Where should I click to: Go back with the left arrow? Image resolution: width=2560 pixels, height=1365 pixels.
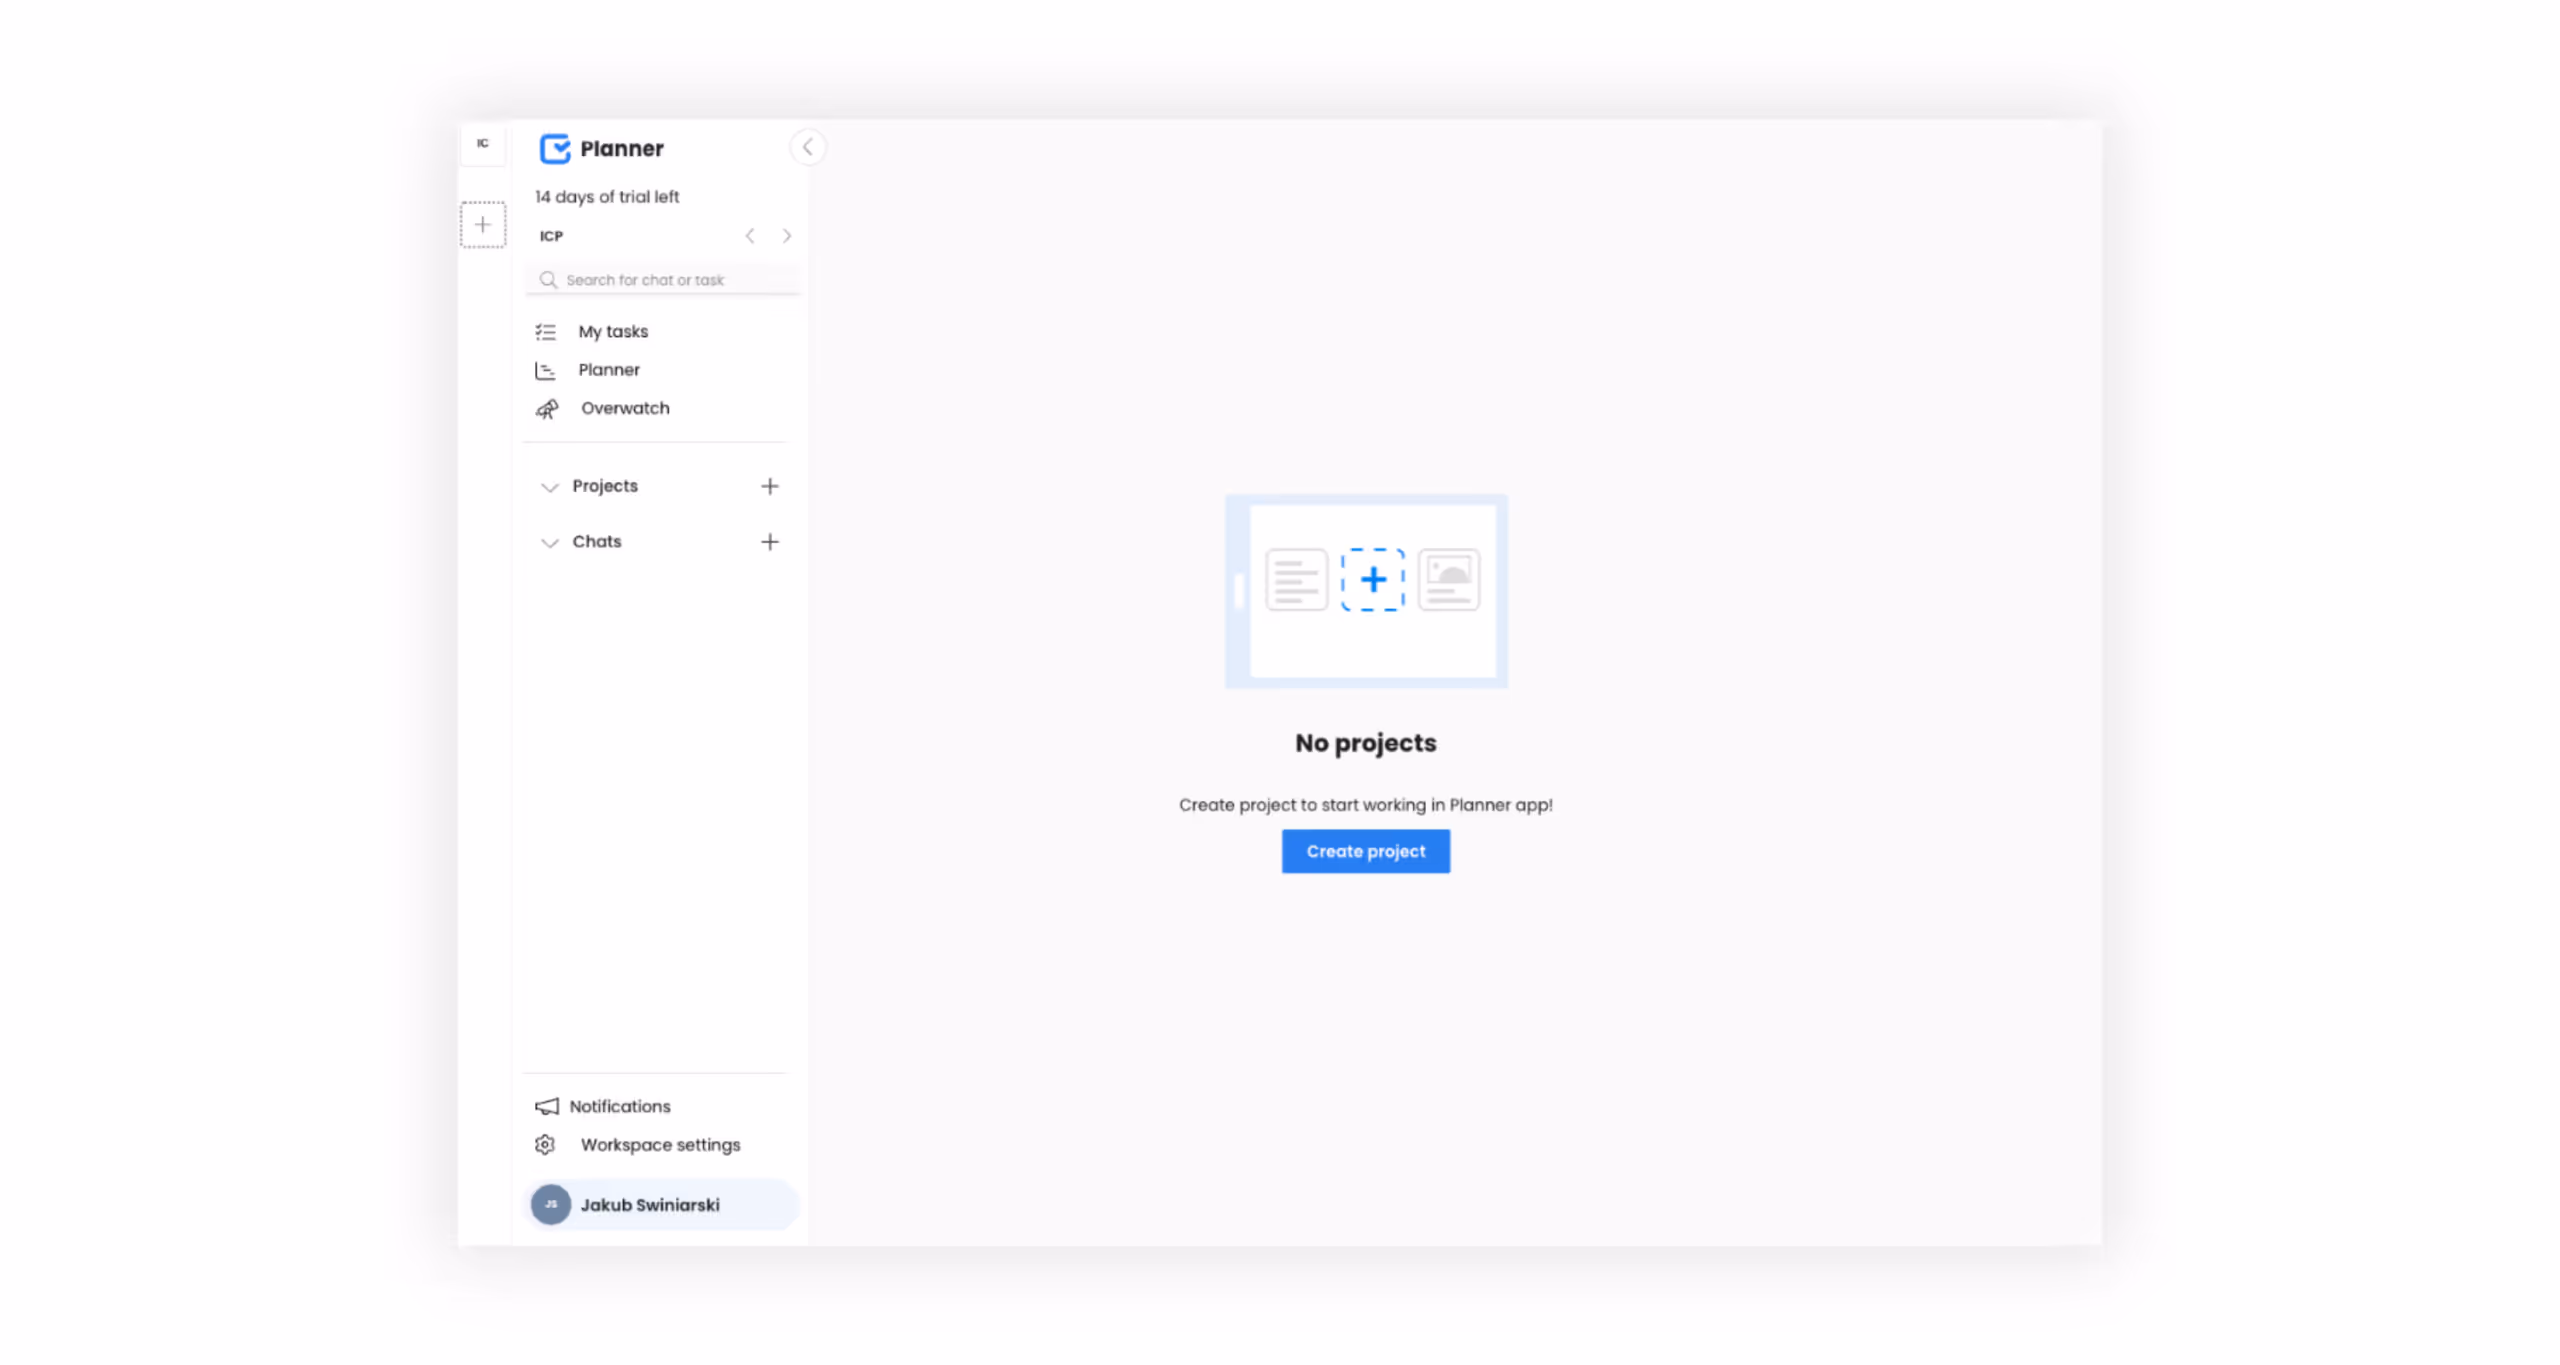750,236
